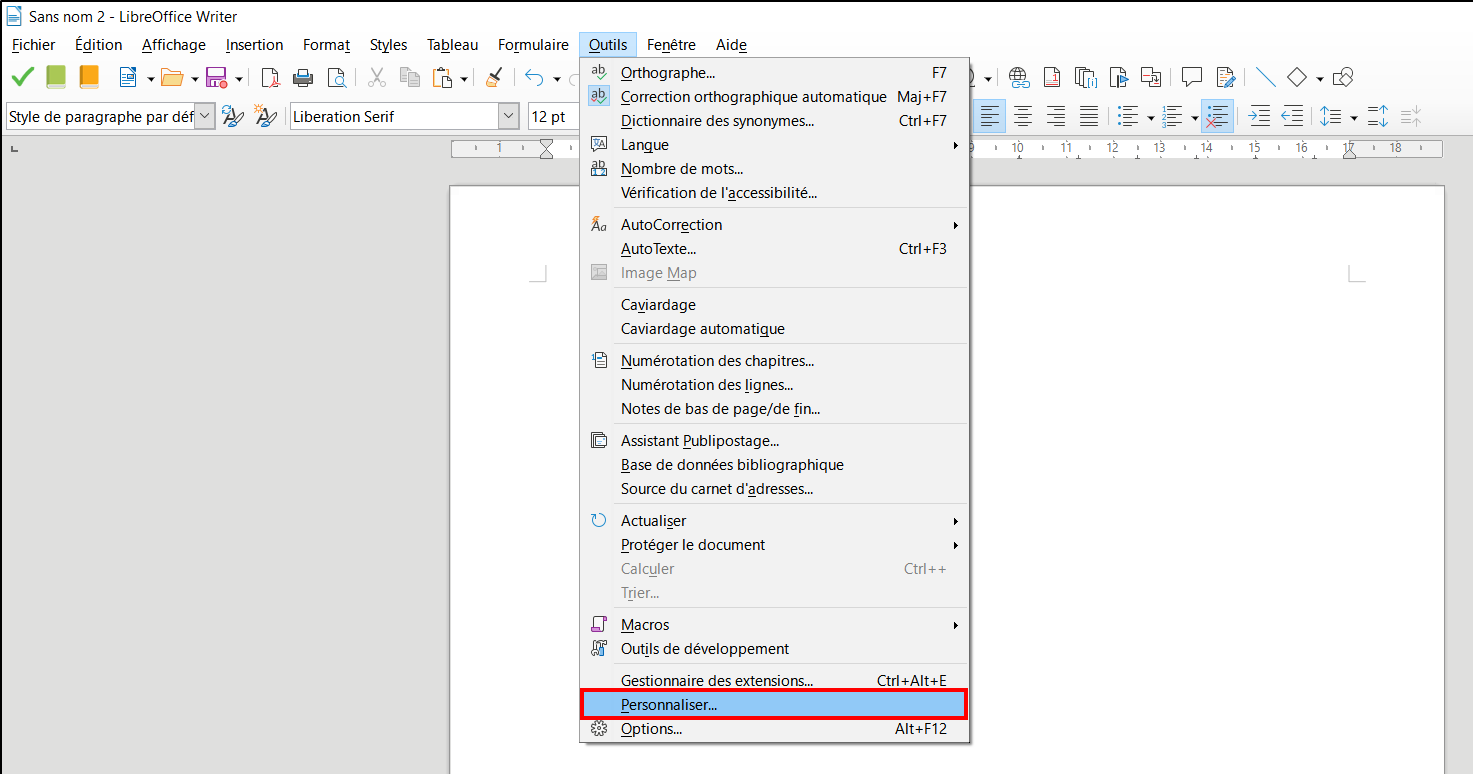The width and height of the screenshot is (1473, 774).
Task: Open the Macros submenu
Action: pos(775,625)
